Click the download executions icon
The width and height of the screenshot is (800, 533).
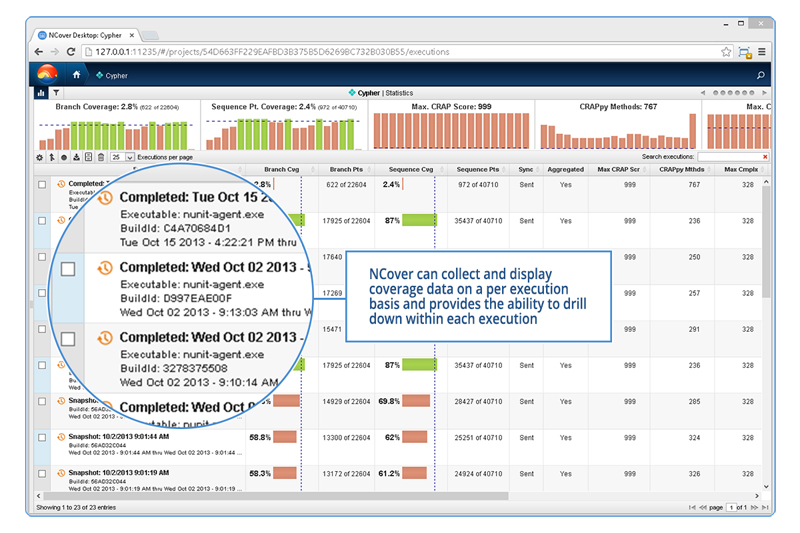[76, 157]
